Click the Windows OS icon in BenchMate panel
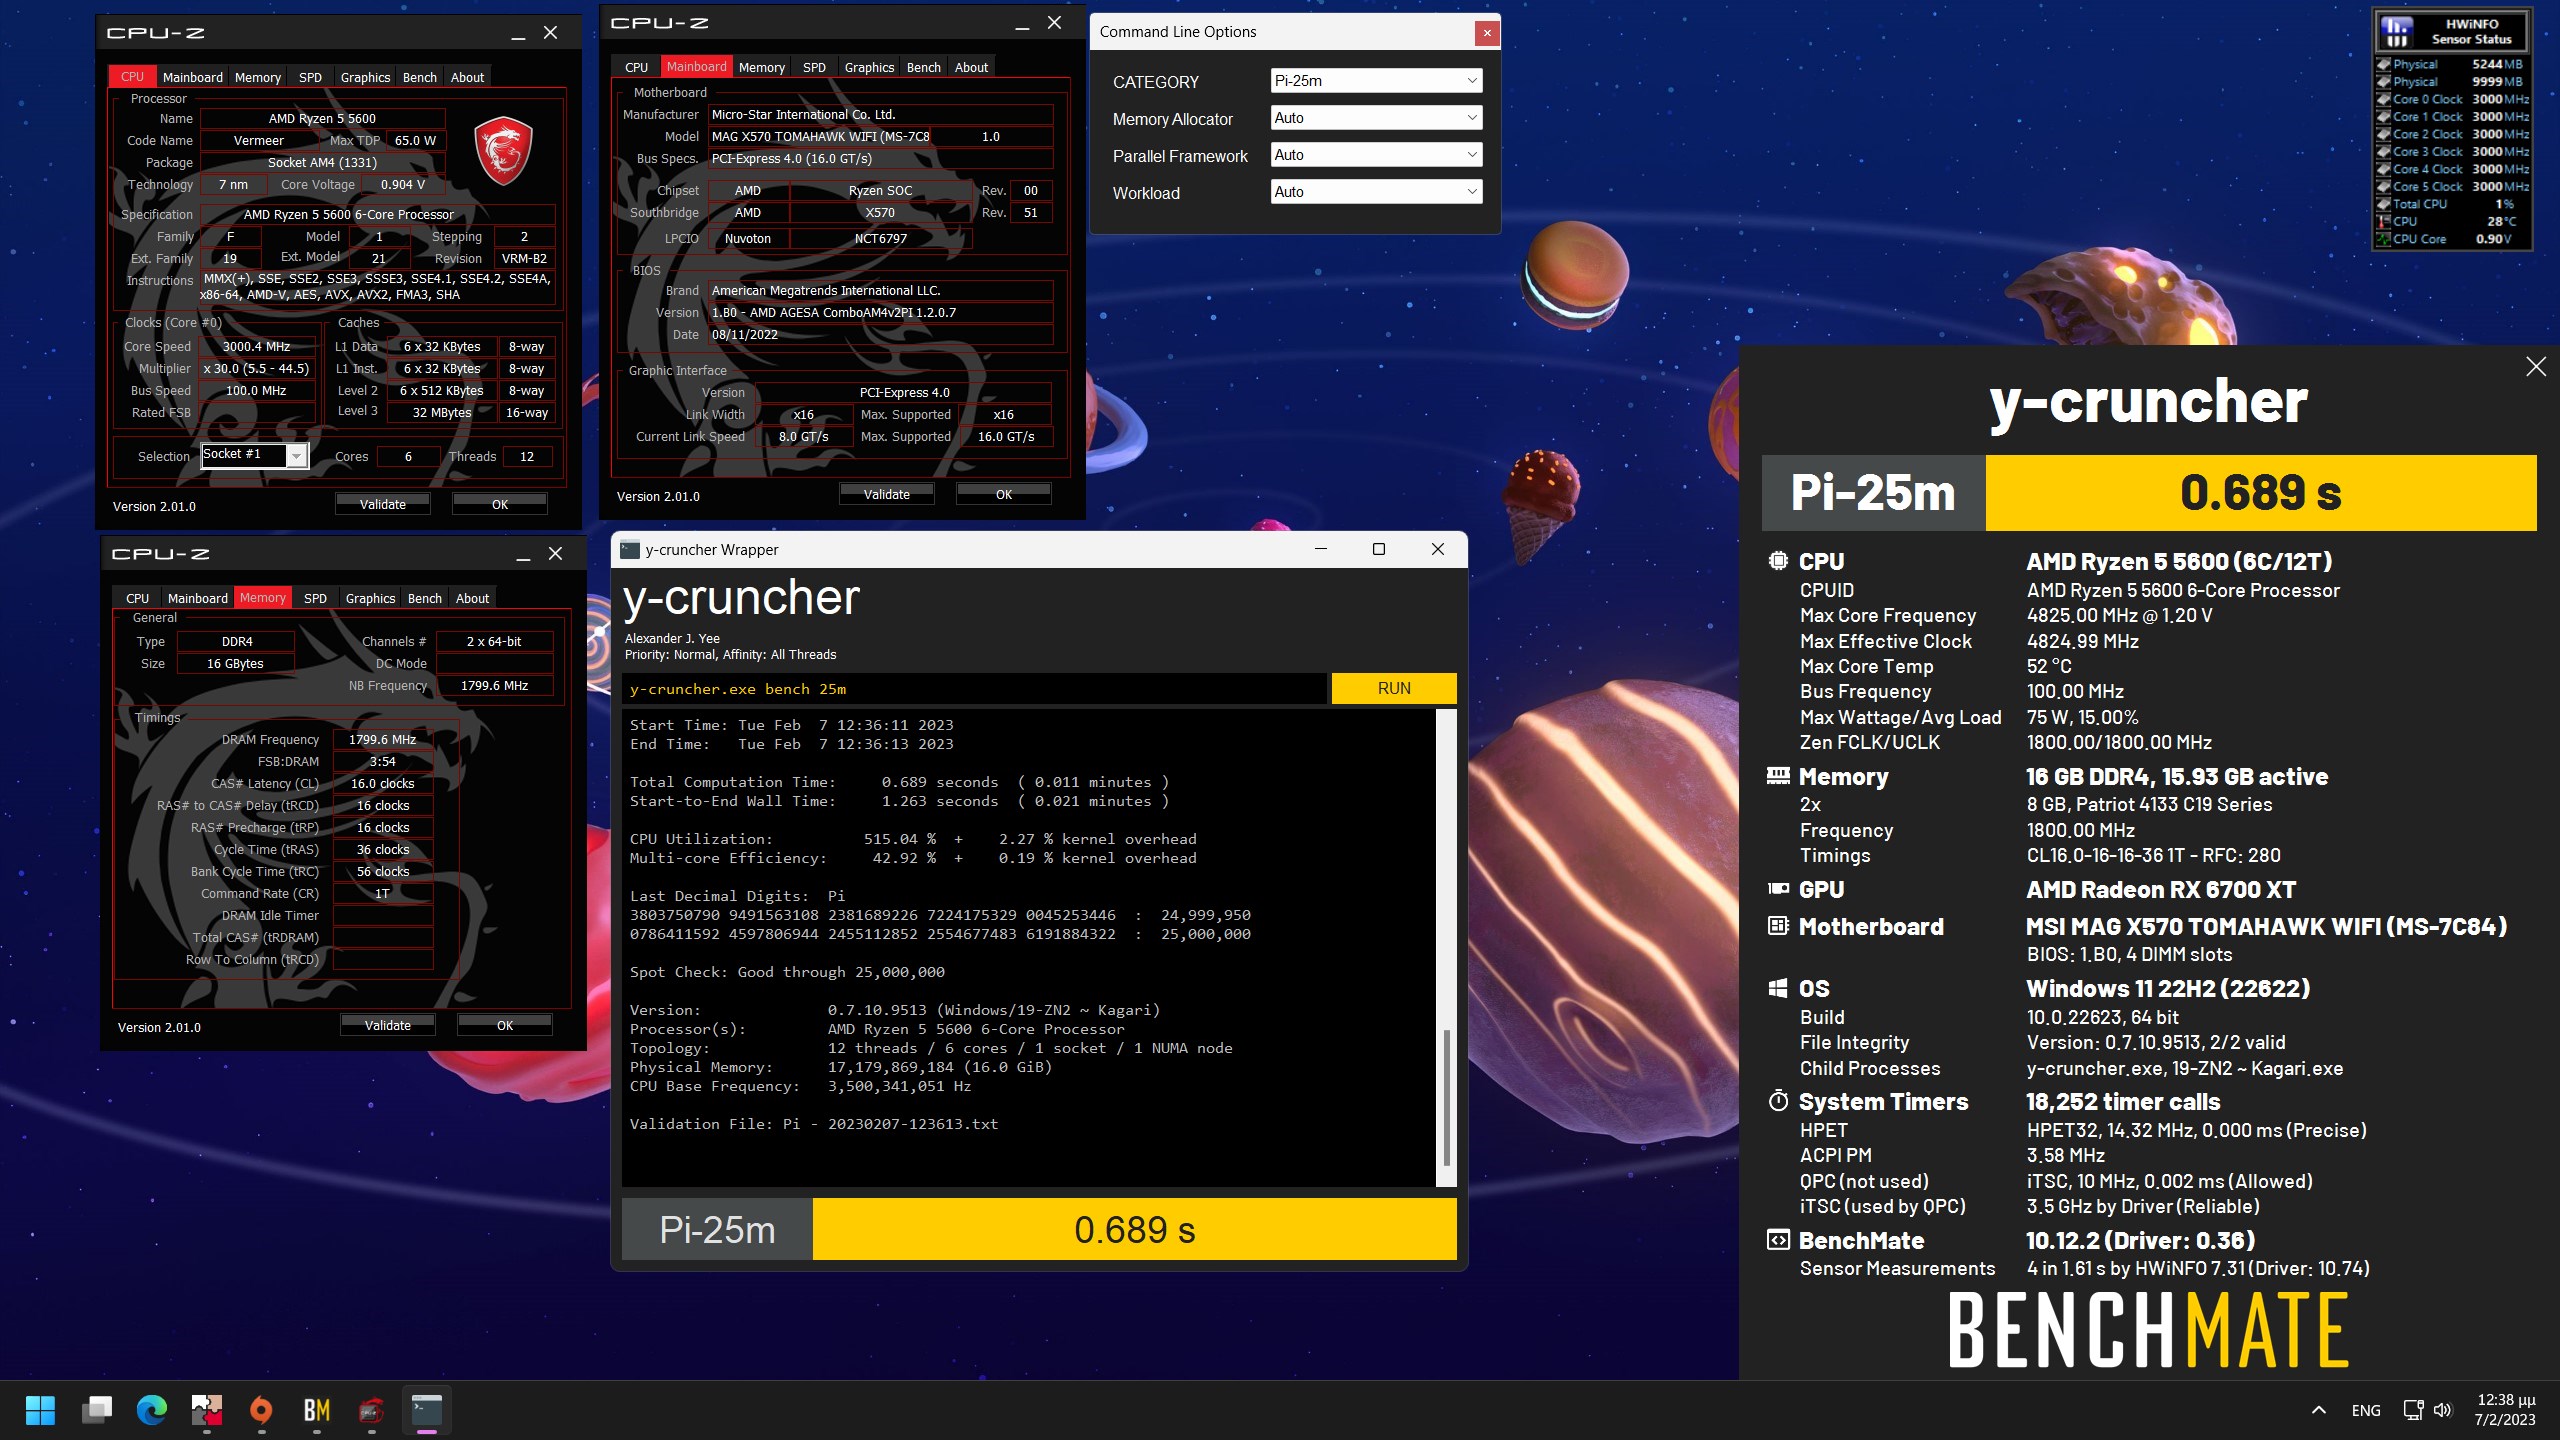This screenshot has width=2560, height=1440. 1778,988
